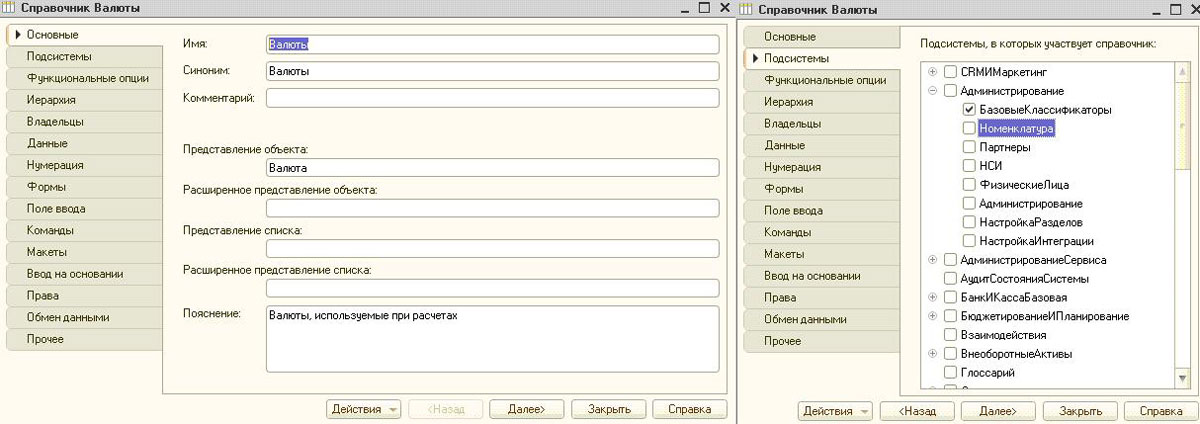Enable the Номенклатура subsystem checkbox

click(x=968, y=129)
